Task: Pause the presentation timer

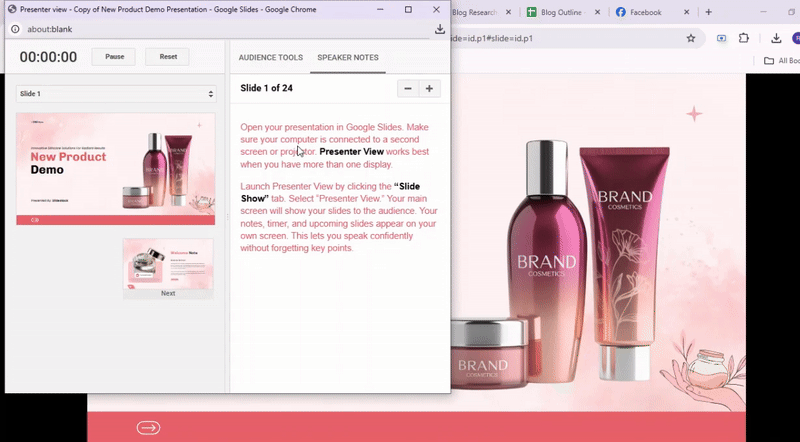Action: (114, 57)
